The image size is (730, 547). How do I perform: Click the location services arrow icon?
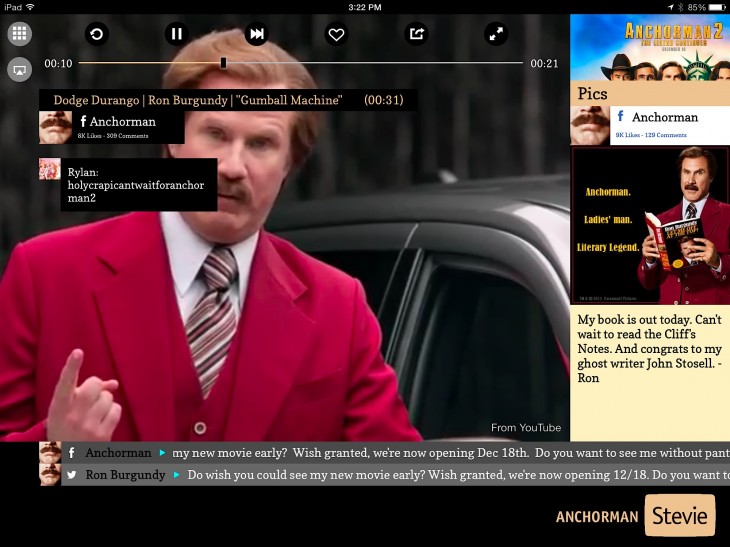pyautogui.click(x=670, y=7)
